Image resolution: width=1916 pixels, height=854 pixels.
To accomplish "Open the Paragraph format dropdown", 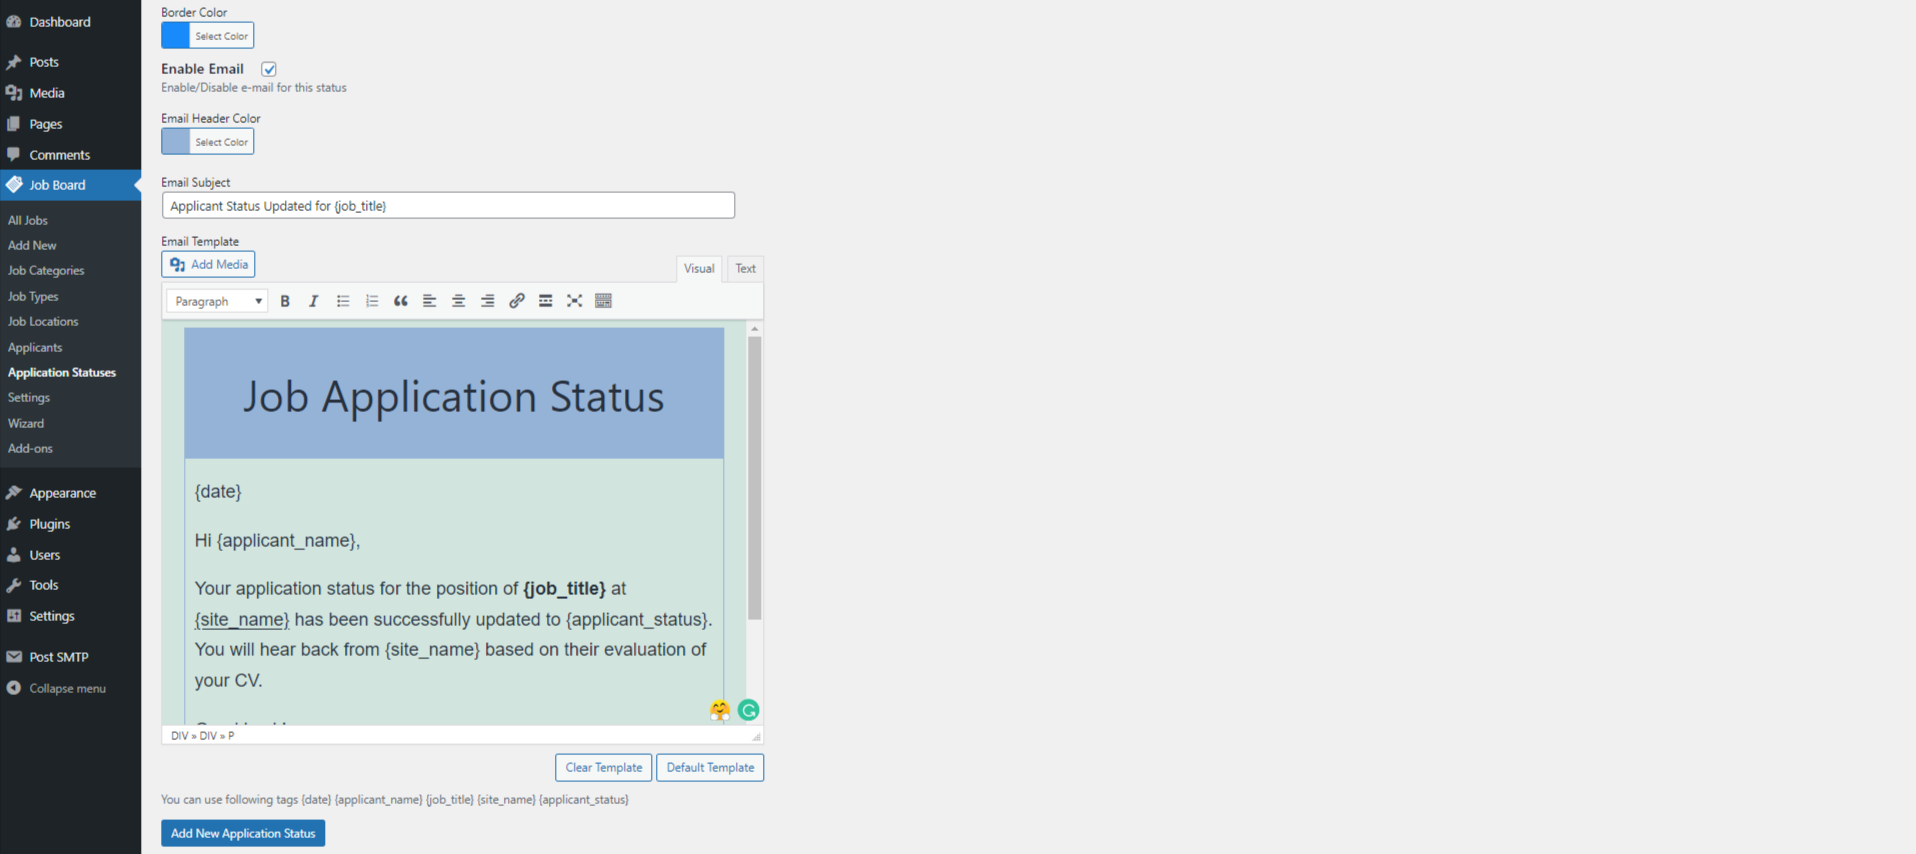I will click(x=217, y=301).
